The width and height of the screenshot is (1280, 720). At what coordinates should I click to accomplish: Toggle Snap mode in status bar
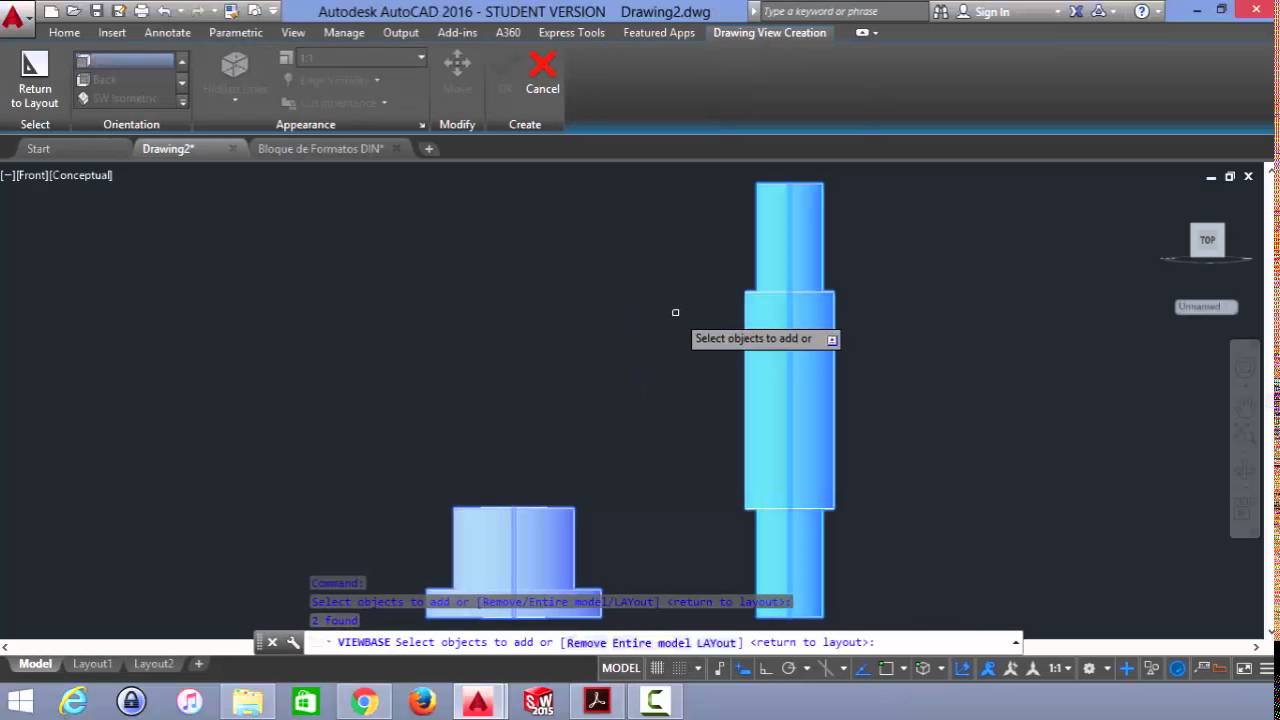pyautogui.click(x=679, y=668)
